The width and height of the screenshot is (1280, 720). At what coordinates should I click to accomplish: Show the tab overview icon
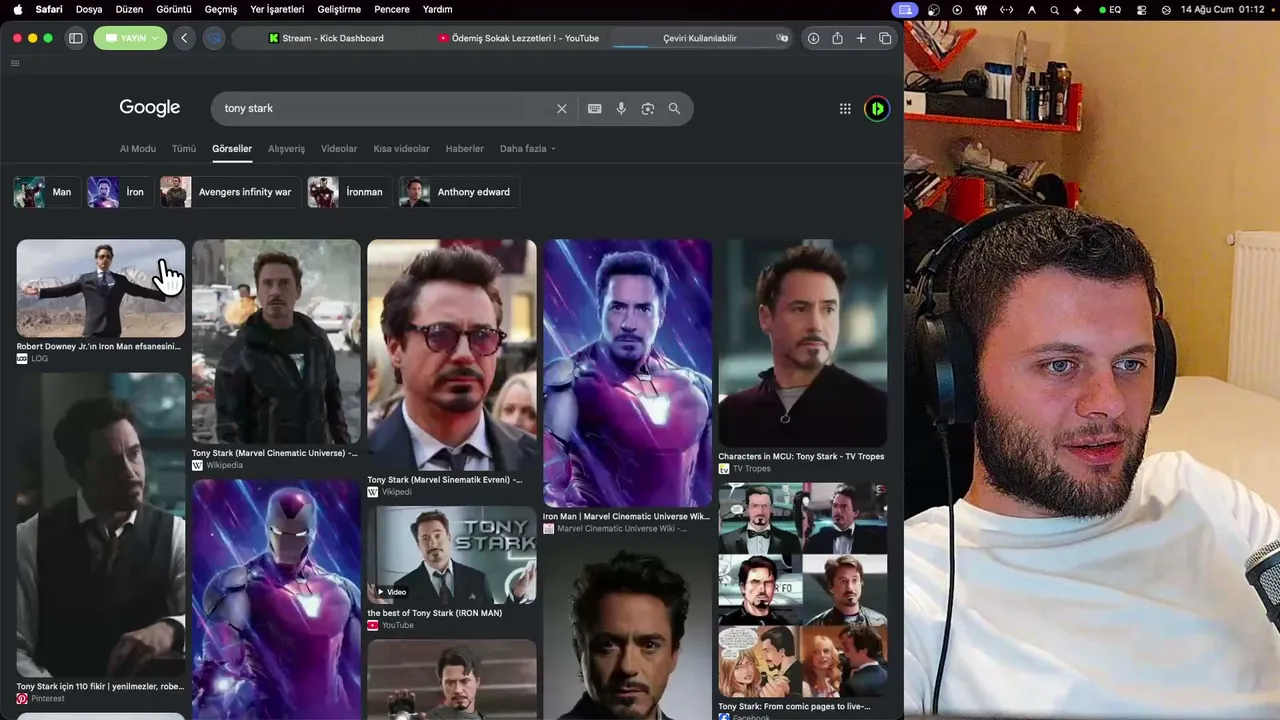click(x=885, y=38)
